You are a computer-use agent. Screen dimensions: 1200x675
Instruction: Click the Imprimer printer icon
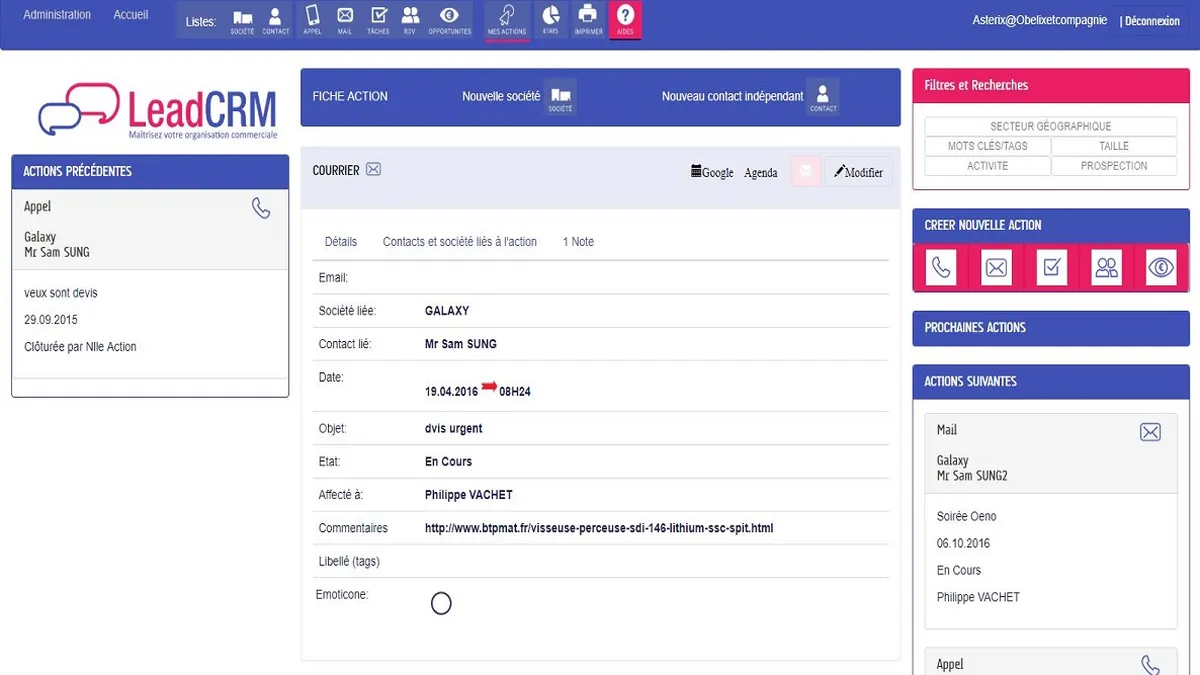coord(588,20)
